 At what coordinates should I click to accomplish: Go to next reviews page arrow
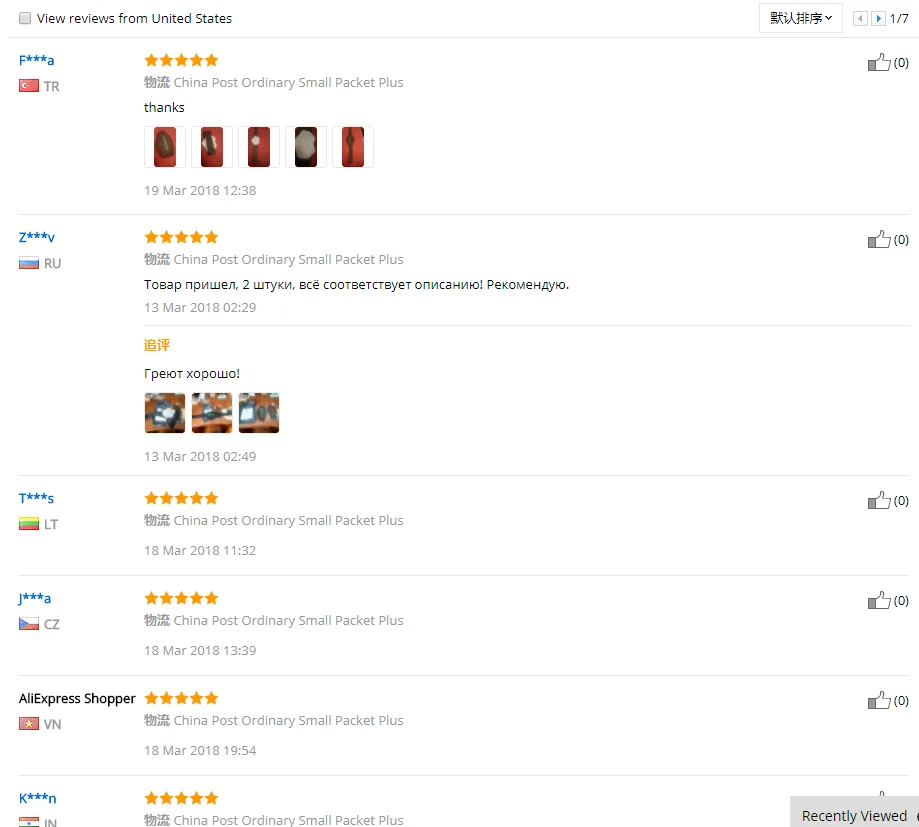pyautogui.click(x=878, y=19)
